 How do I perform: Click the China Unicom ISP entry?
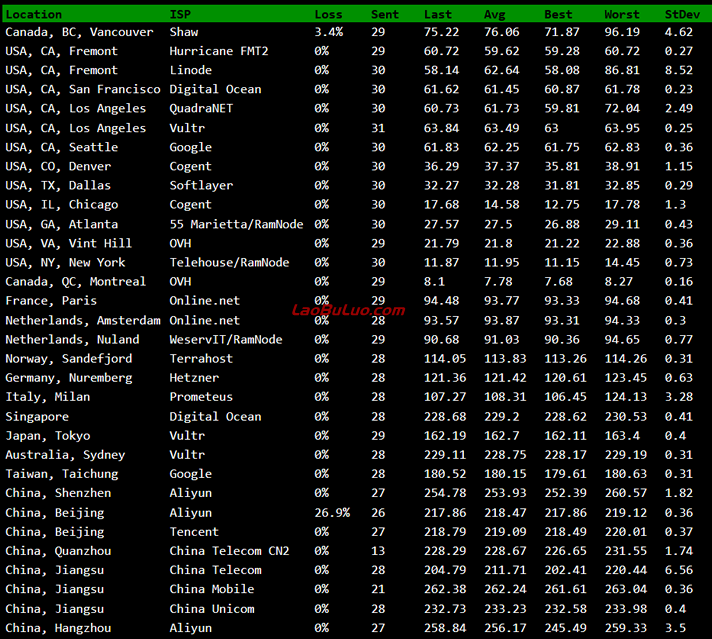click(212, 609)
